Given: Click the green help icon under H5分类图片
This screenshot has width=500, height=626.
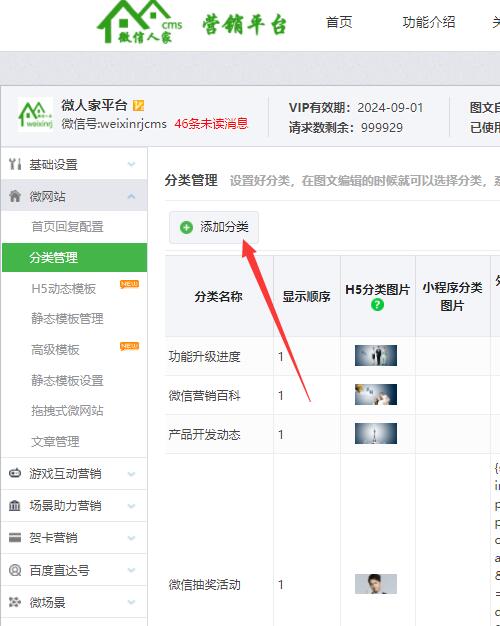Looking at the screenshot, I should (377, 305).
